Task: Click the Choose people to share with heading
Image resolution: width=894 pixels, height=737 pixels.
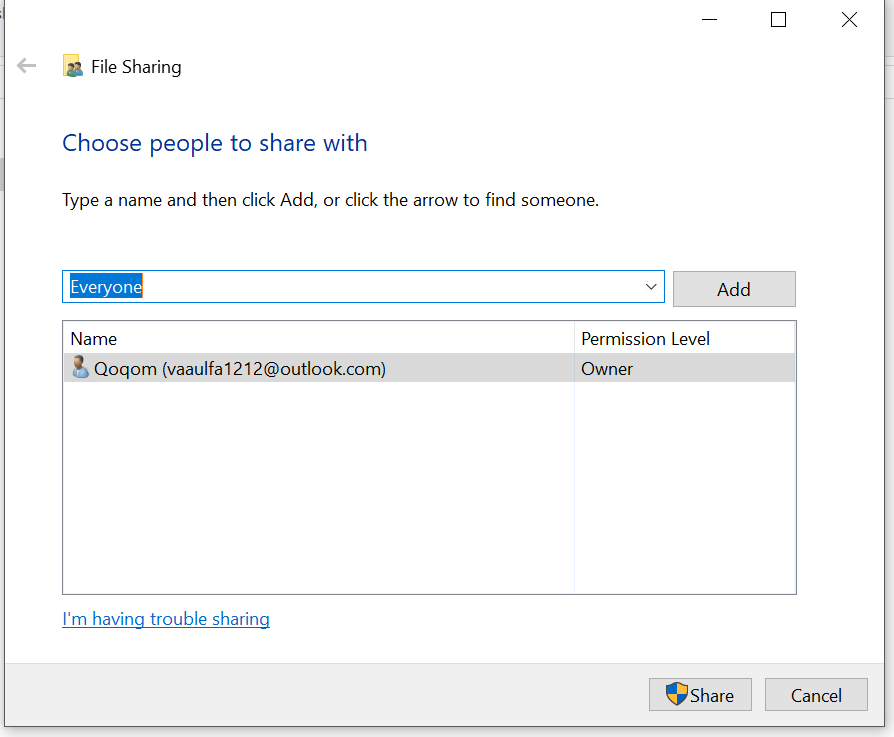Action: pos(214,143)
